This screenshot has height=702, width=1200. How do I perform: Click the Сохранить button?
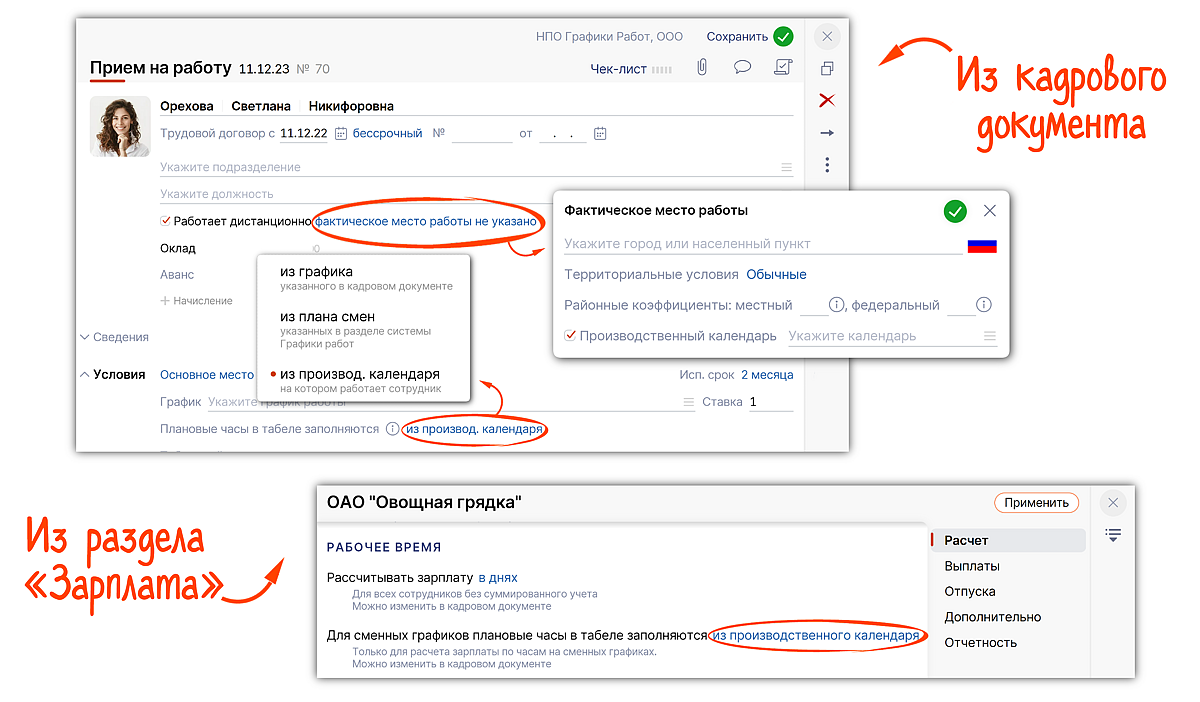(749, 37)
